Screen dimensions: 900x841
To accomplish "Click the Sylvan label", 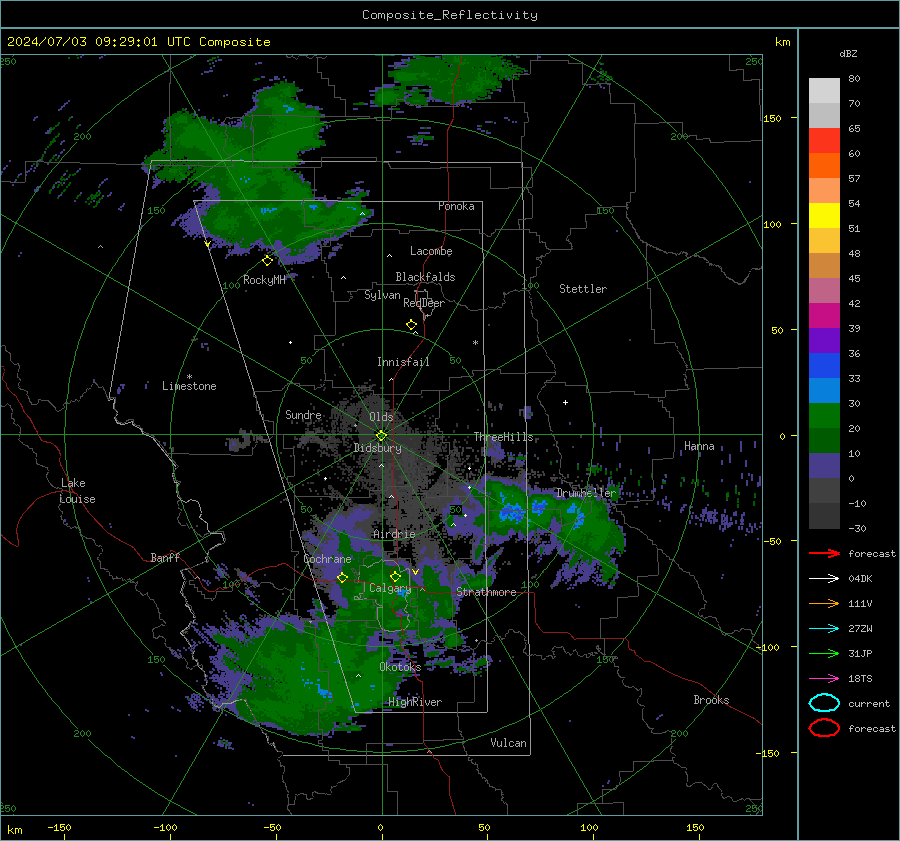I will pos(382,295).
